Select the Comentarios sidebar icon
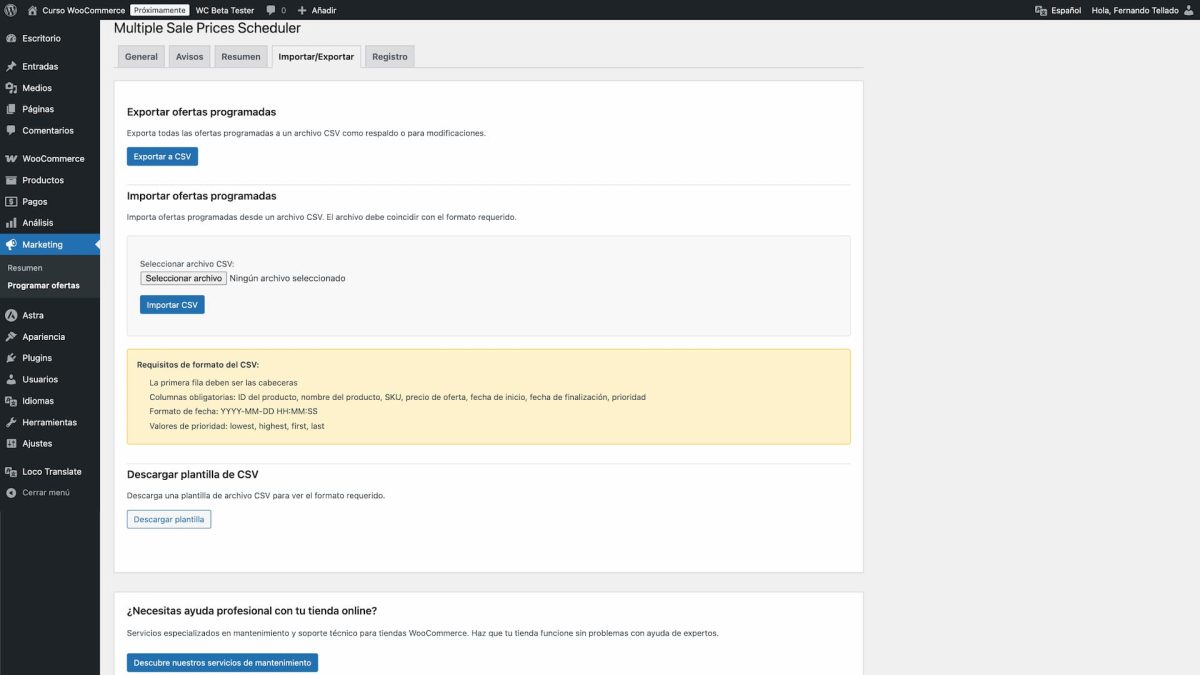 (x=47, y=130)
